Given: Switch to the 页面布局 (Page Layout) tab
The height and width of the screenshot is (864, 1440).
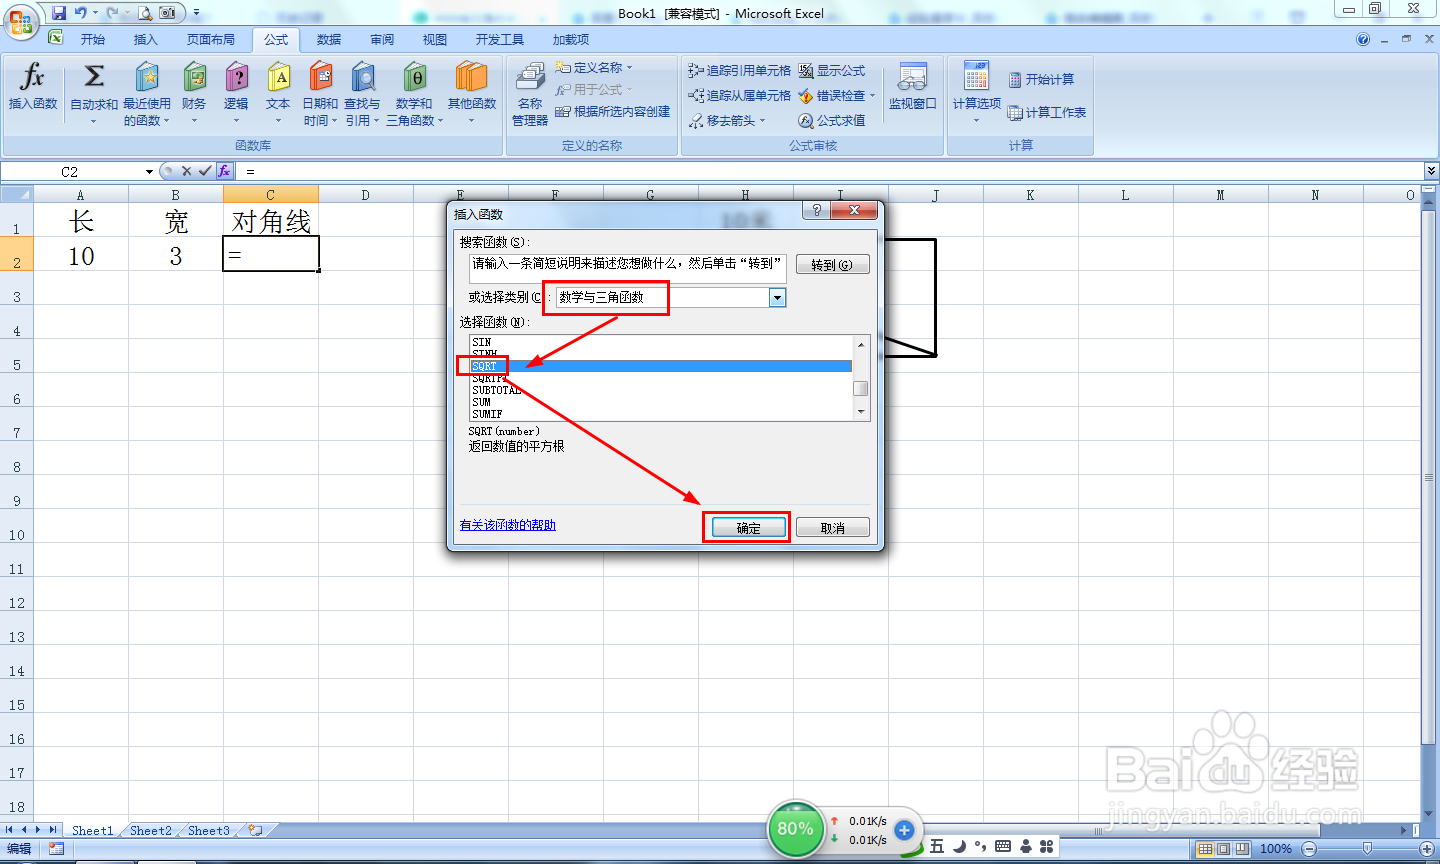Looking at the screenshot, I should click(x=211, y=39).
